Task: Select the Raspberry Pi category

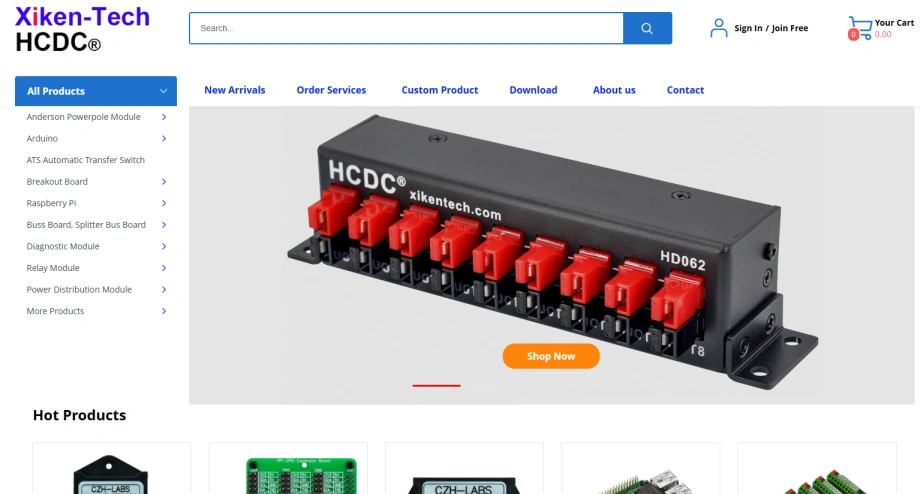Action: click(51, 203)
